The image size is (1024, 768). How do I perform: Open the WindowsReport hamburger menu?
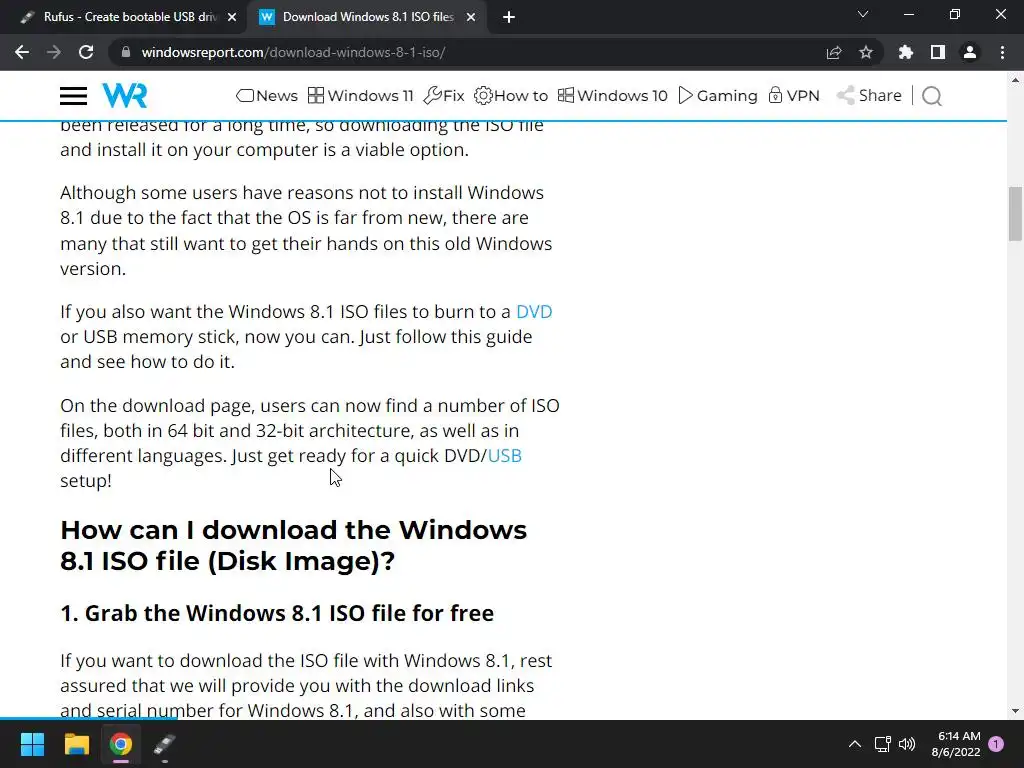(73, 96)
